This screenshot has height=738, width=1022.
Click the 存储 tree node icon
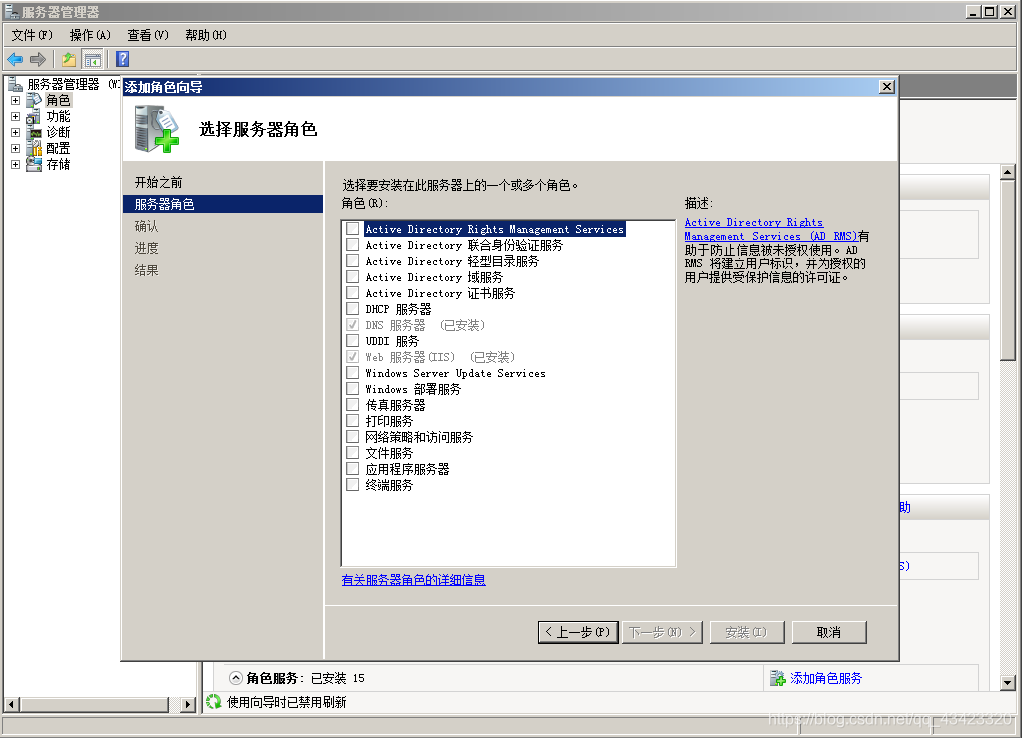[x=34, y=164]
